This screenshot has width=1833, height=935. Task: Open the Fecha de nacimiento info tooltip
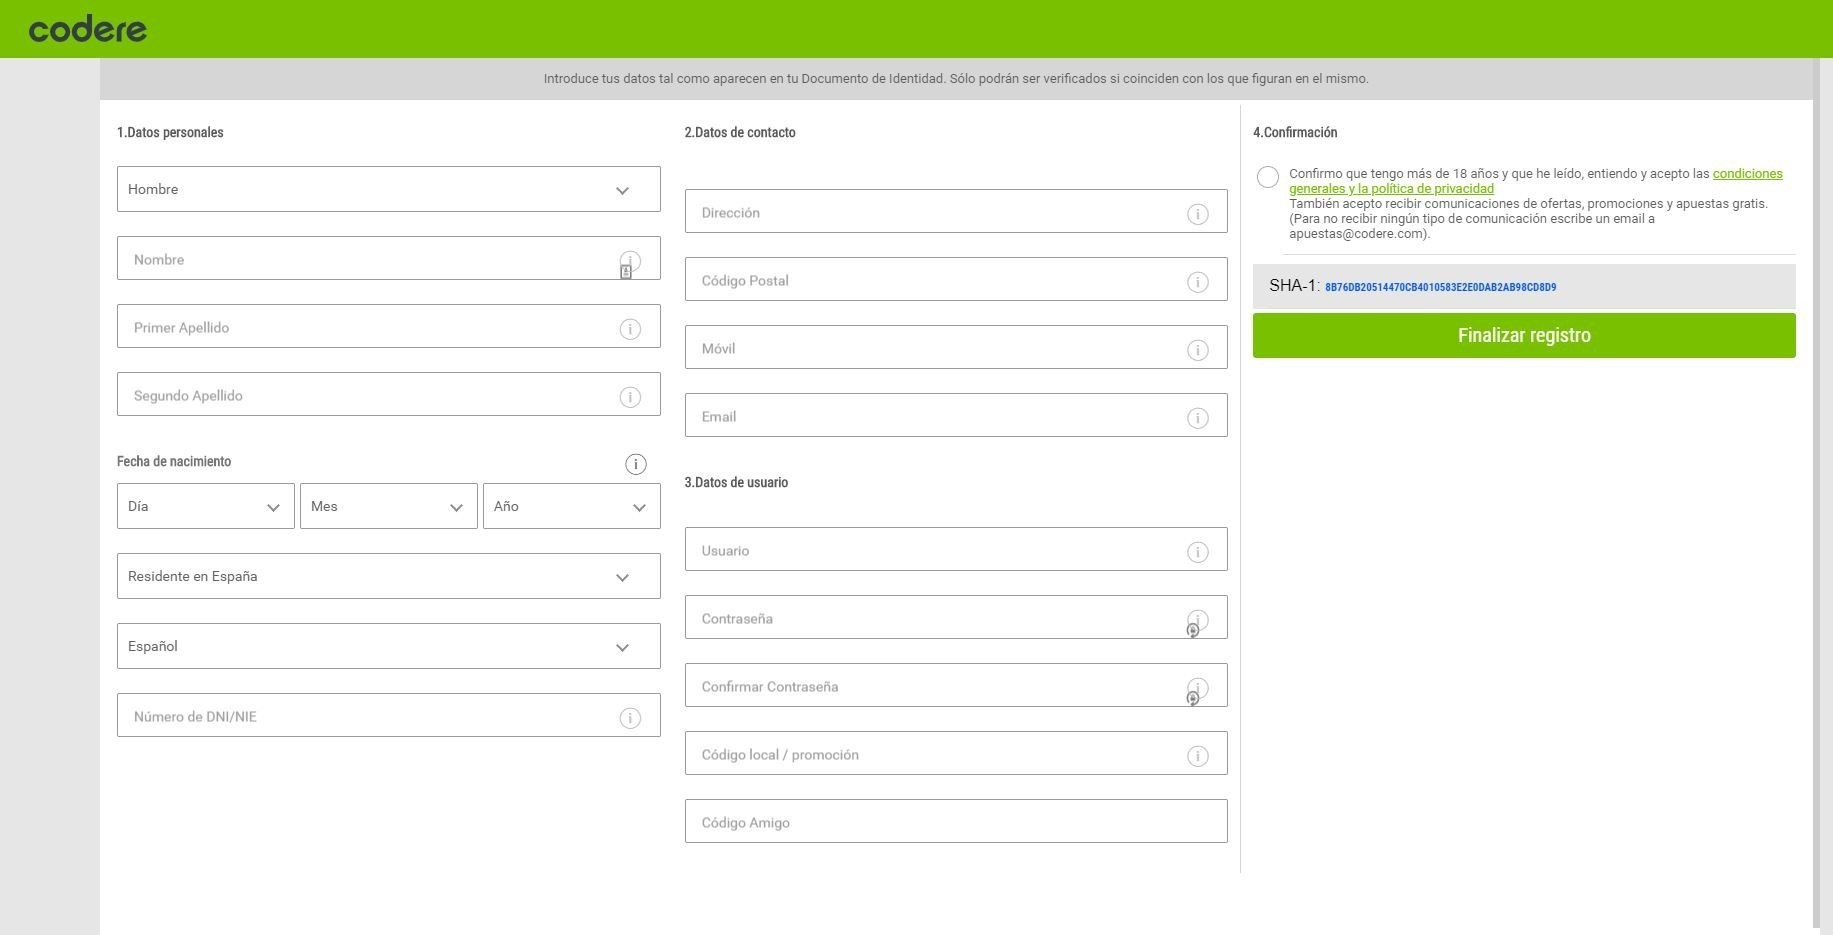coord(635,463)
